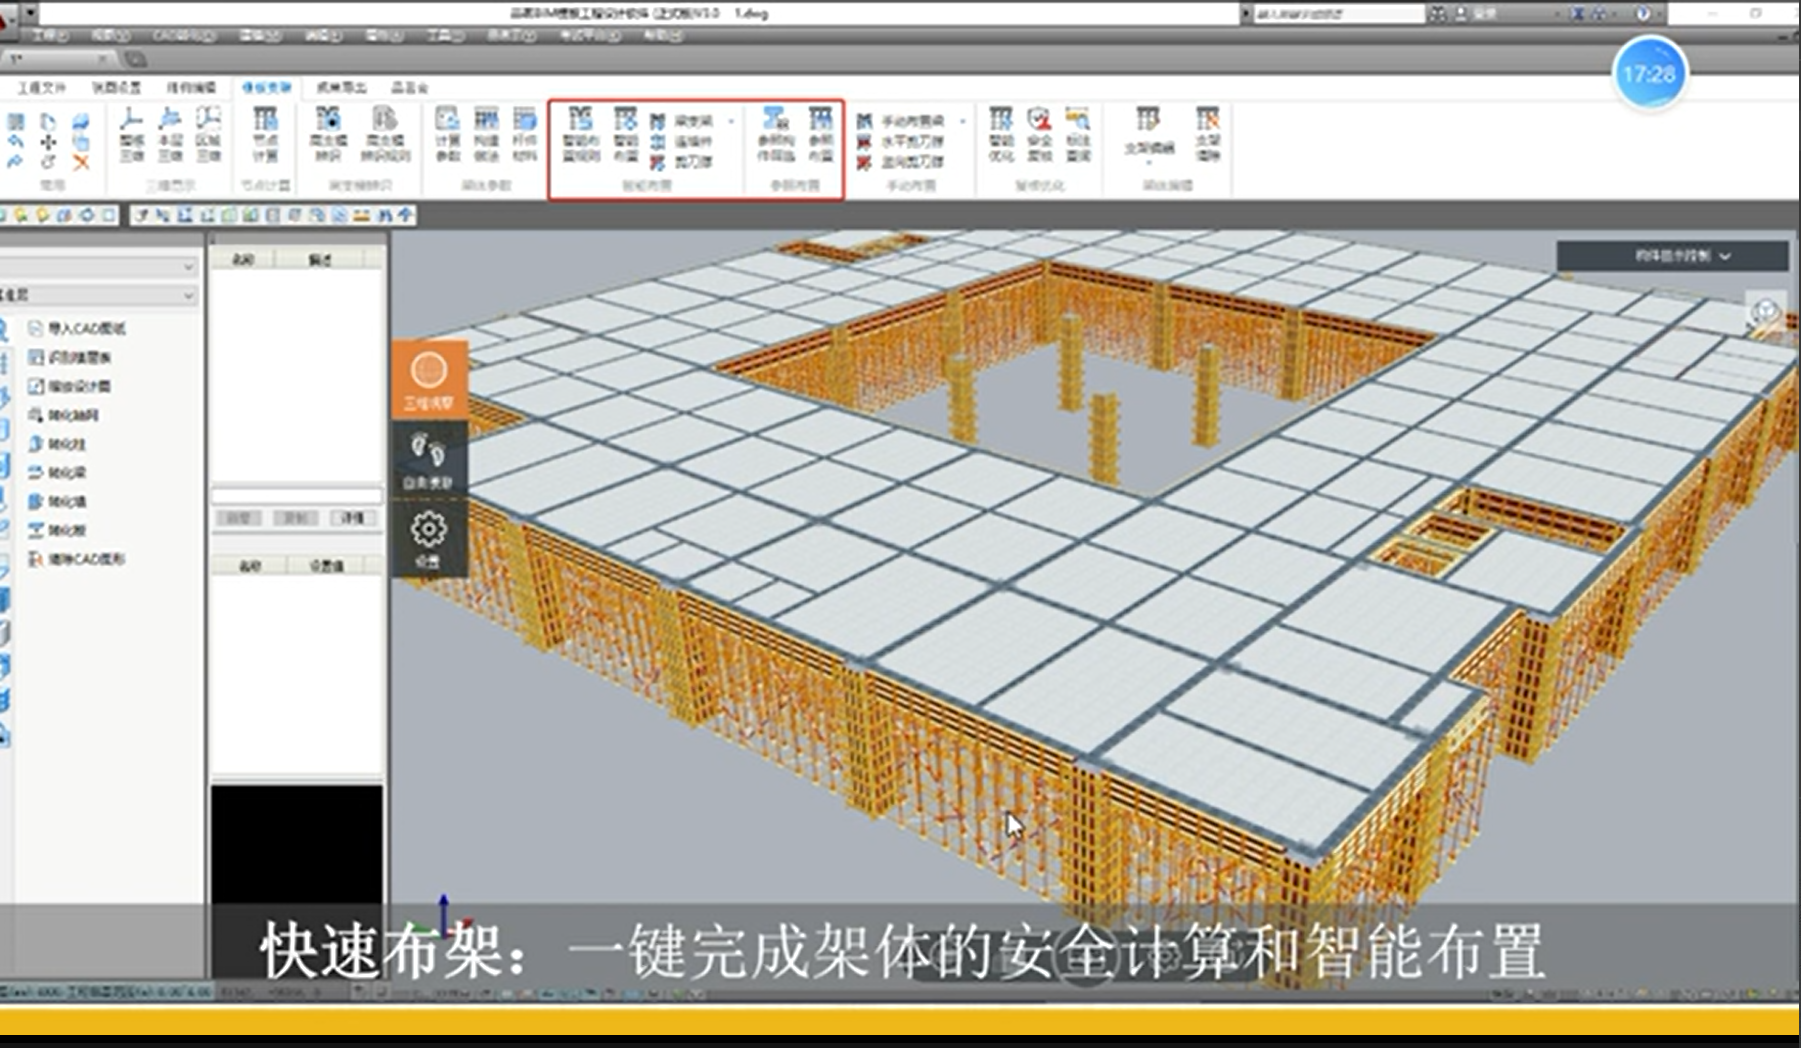The image size is (1801, 1048).
Task: Expand the component display control dropdown
Action: pyautogui.click(x=1672, y=256)
